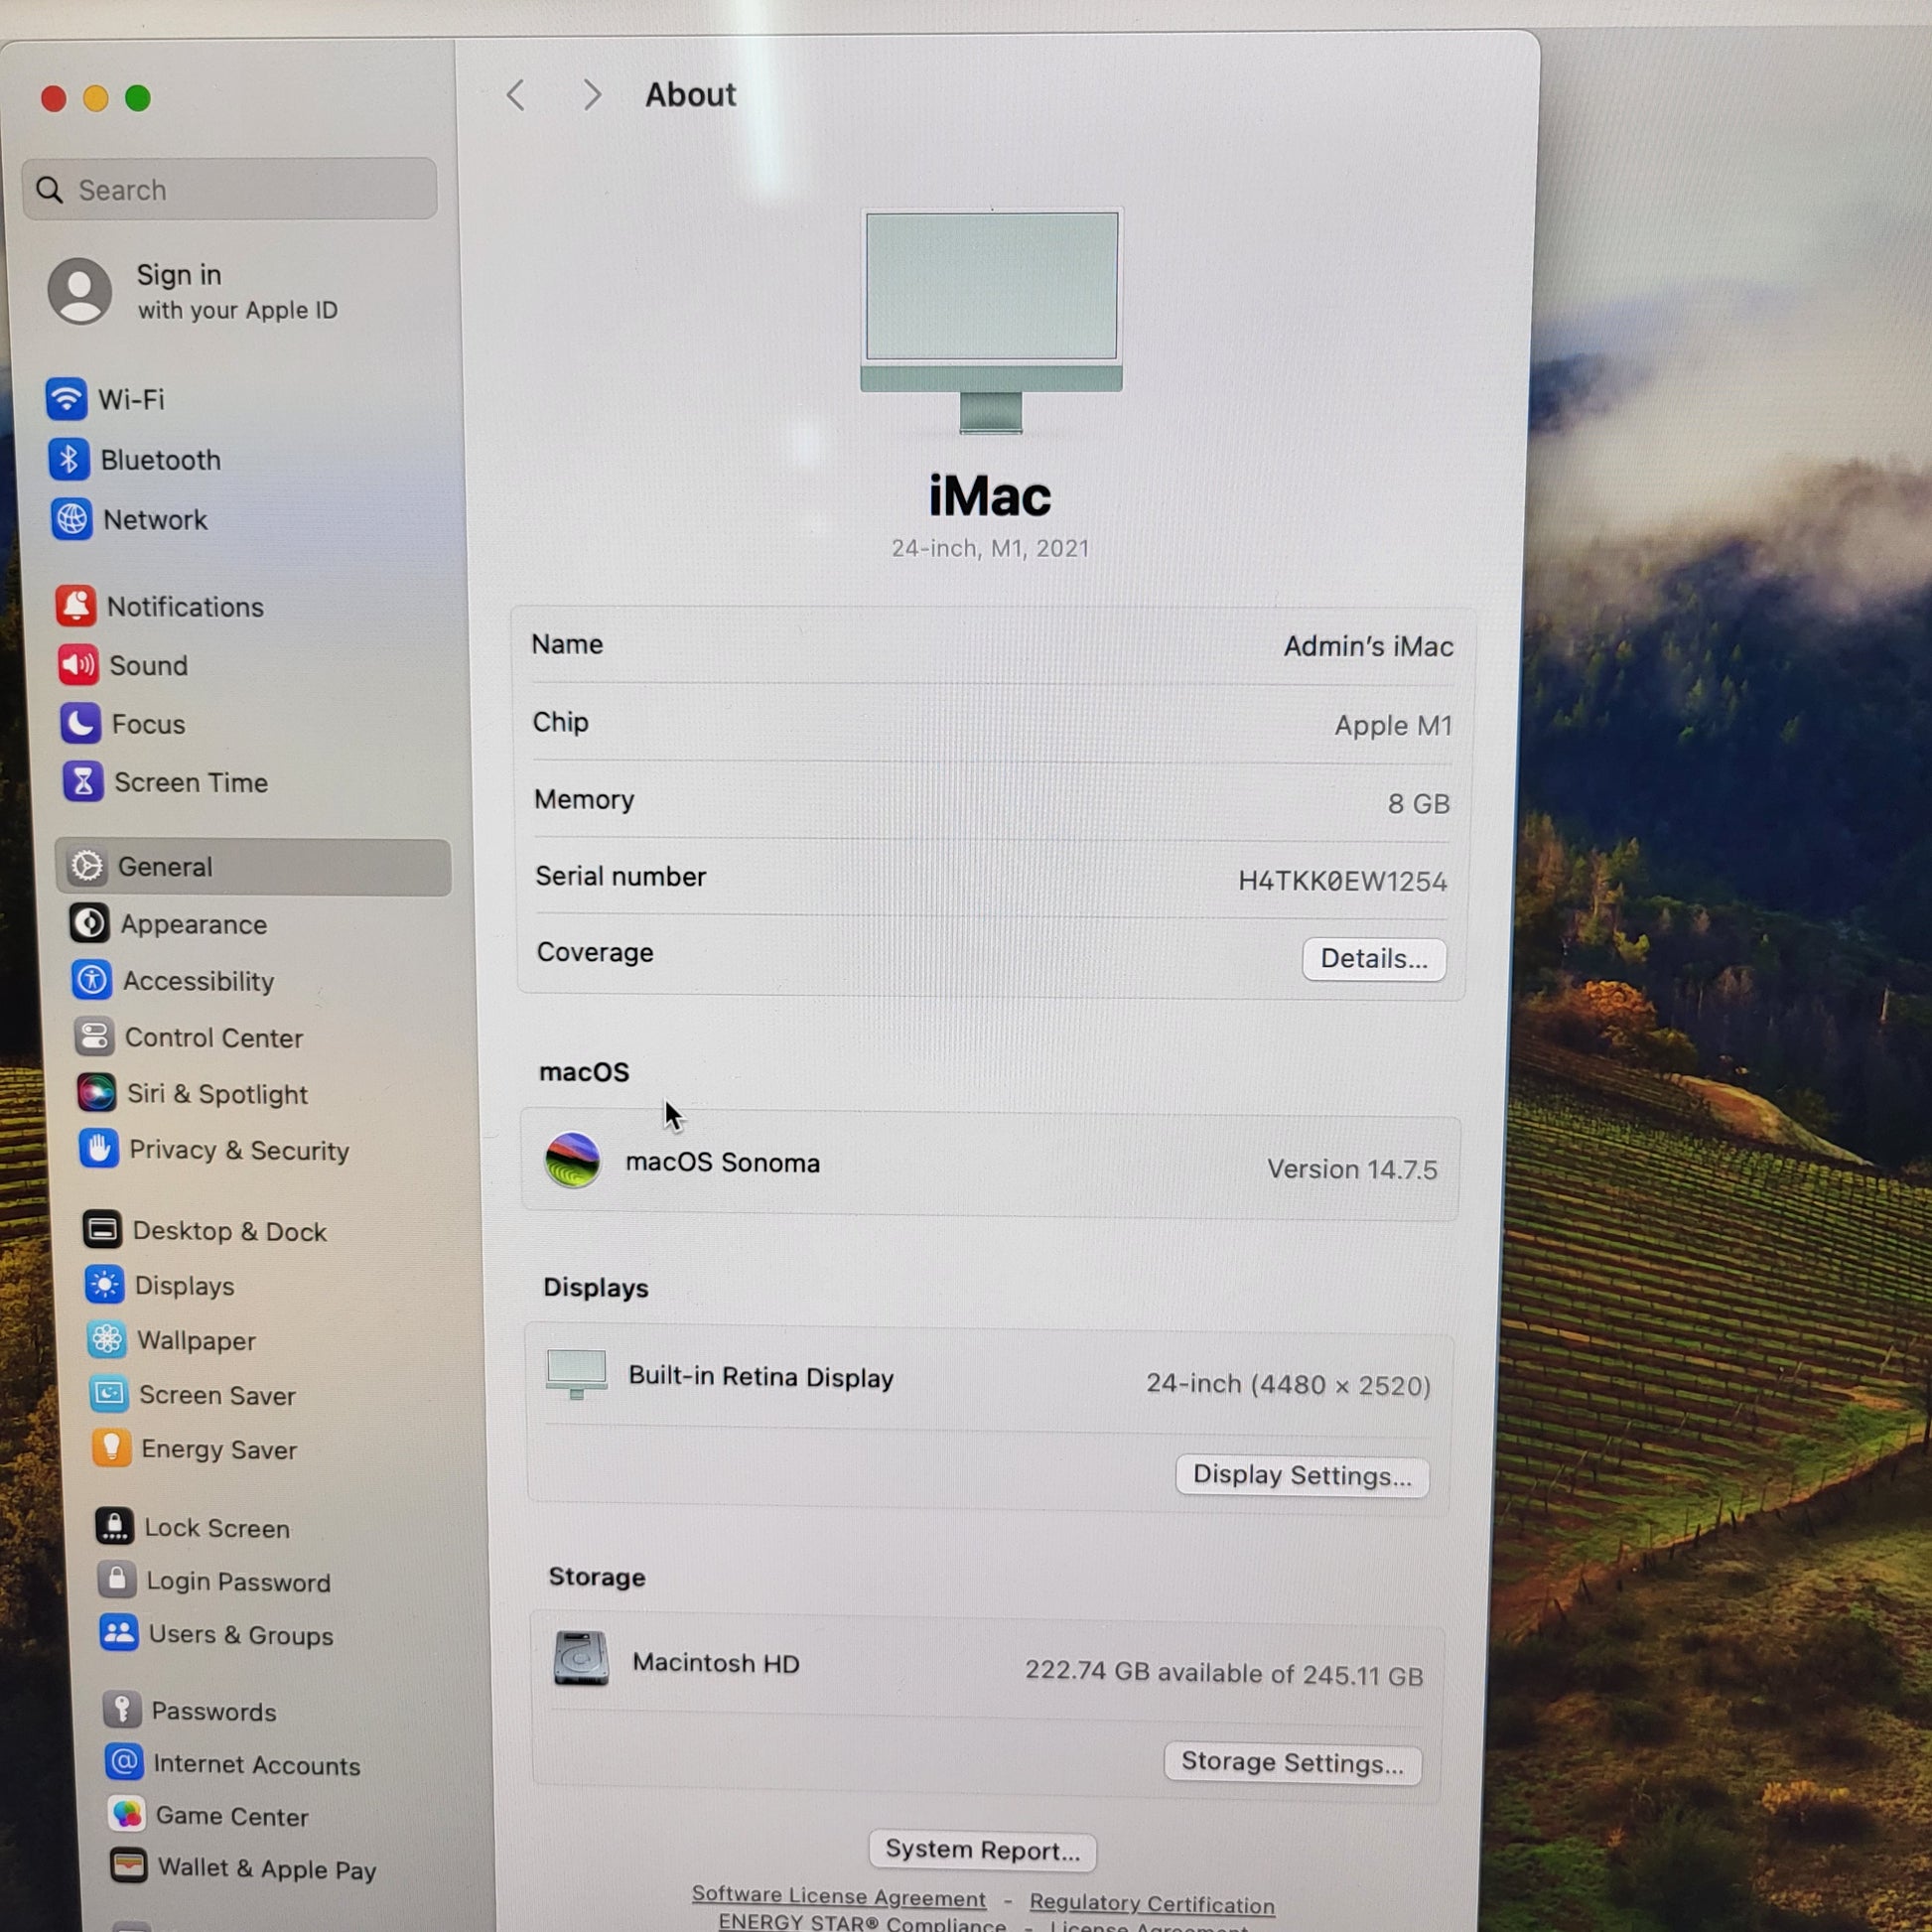Open Wallpaper flower icon
Image resolution: width=1932 pixels, height=1932 pixels.
[107, 1339]
